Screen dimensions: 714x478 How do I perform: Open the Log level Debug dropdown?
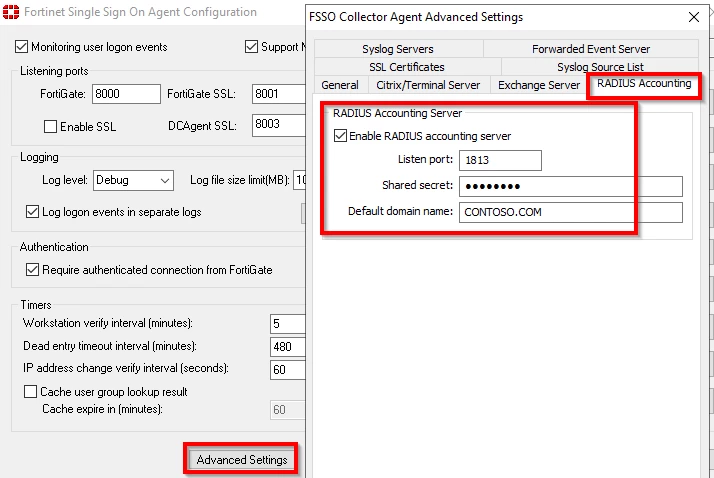[x=133, y=180]
